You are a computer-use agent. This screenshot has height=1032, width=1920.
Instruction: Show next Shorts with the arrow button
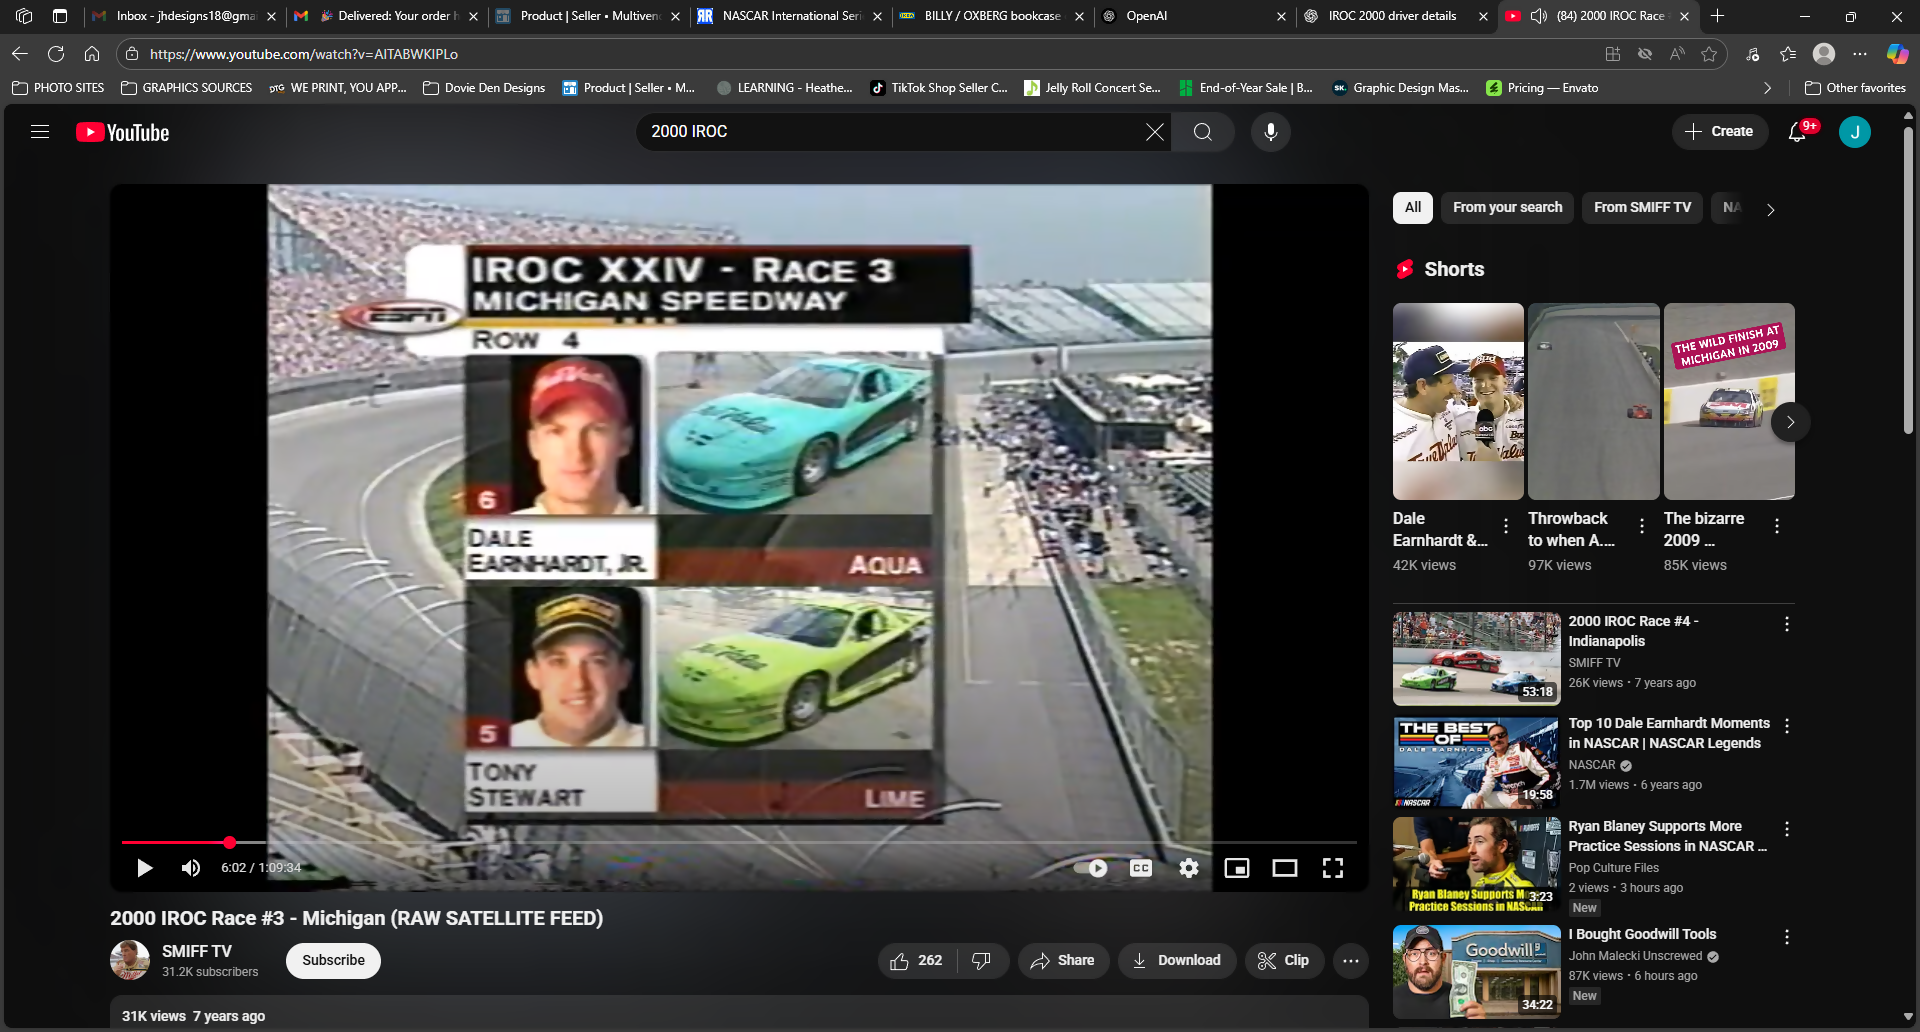(x=1791, y=422)
